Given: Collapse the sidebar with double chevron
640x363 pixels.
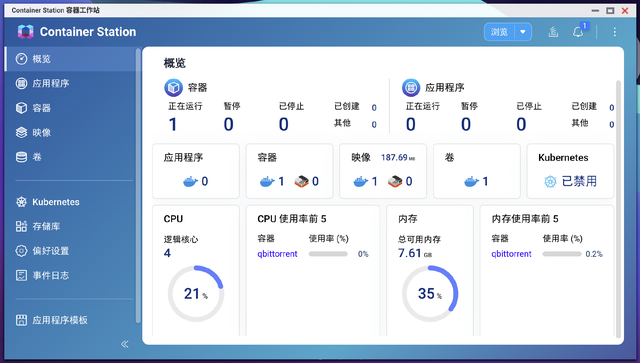Looking at the screenshot, I should click(x=125, y=344).
